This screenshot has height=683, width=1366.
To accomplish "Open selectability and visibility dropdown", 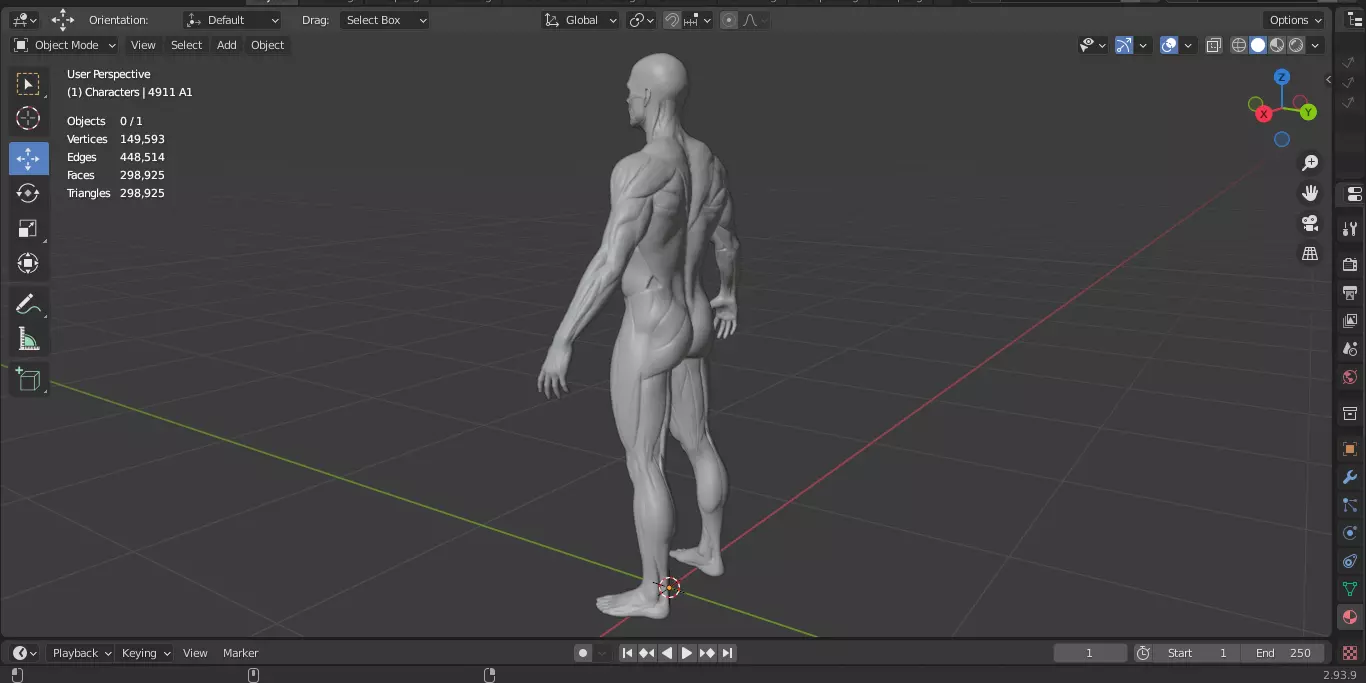I will [x=1092, y=45].
